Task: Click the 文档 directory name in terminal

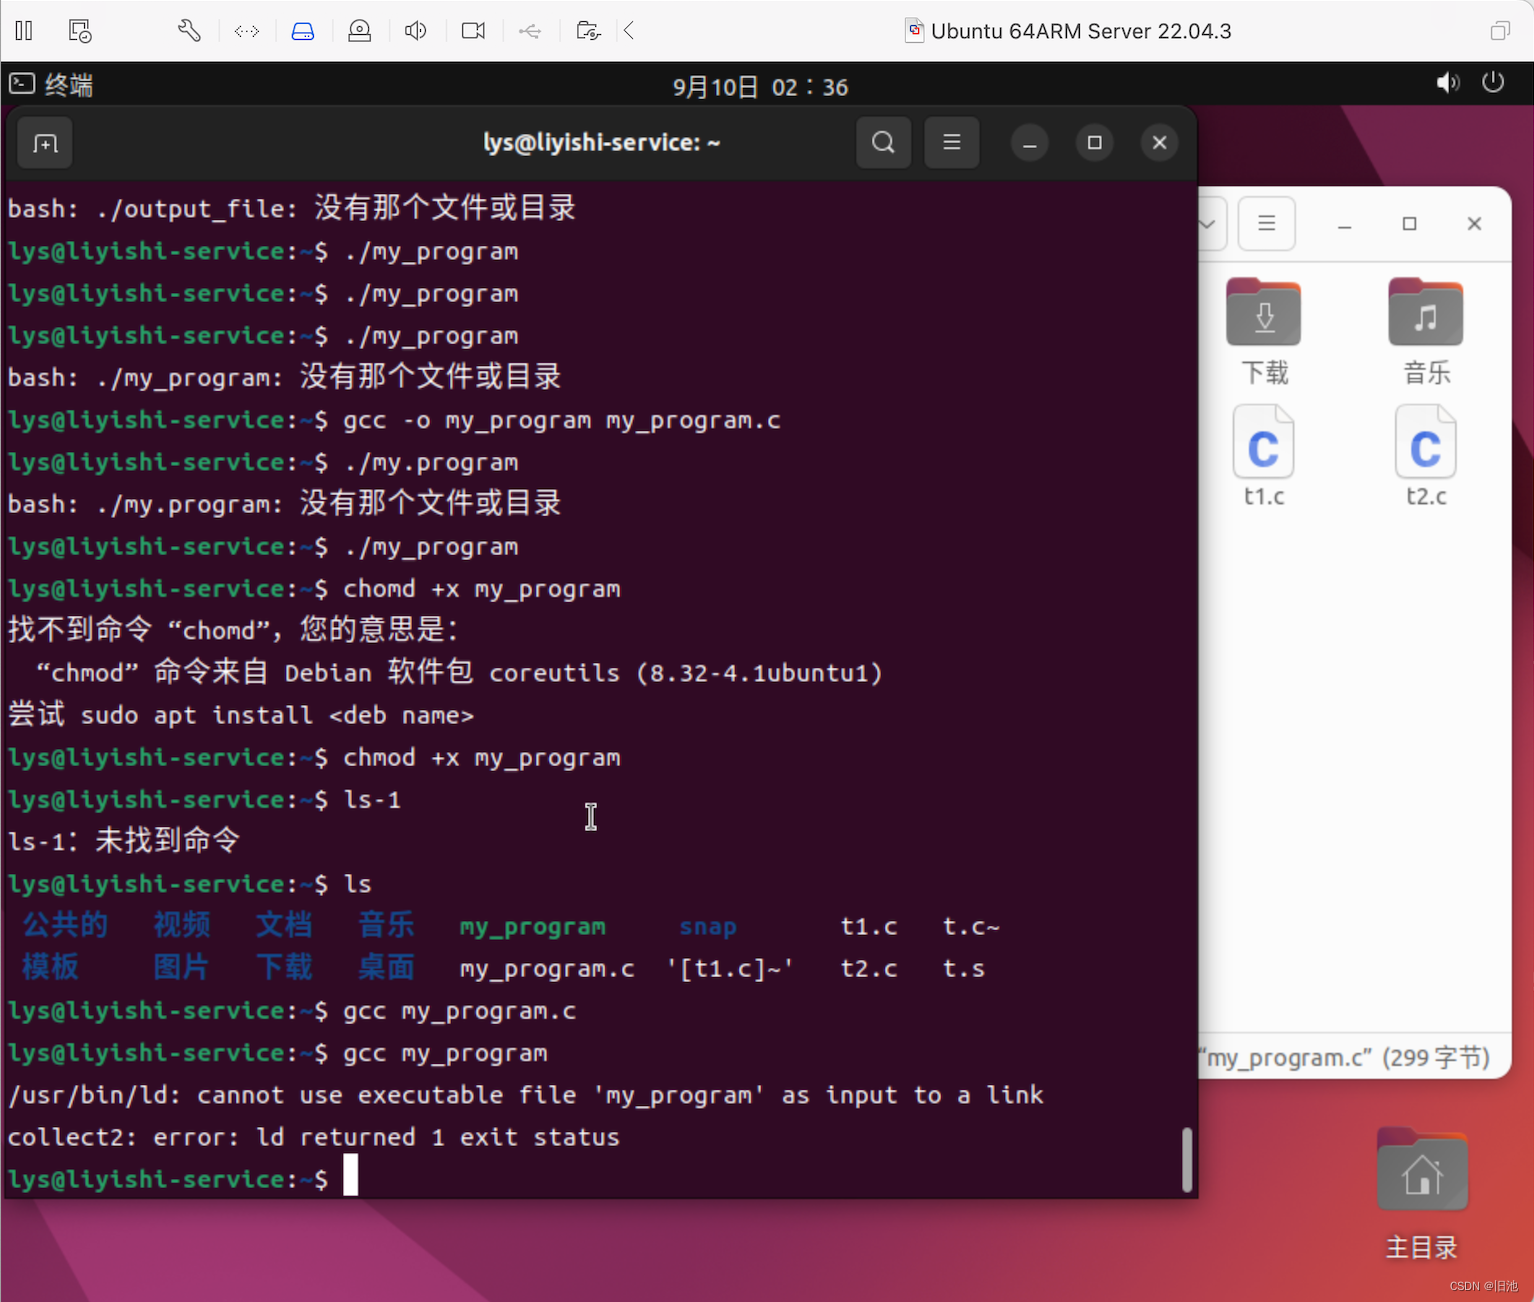Action: (x=284, y=925)
